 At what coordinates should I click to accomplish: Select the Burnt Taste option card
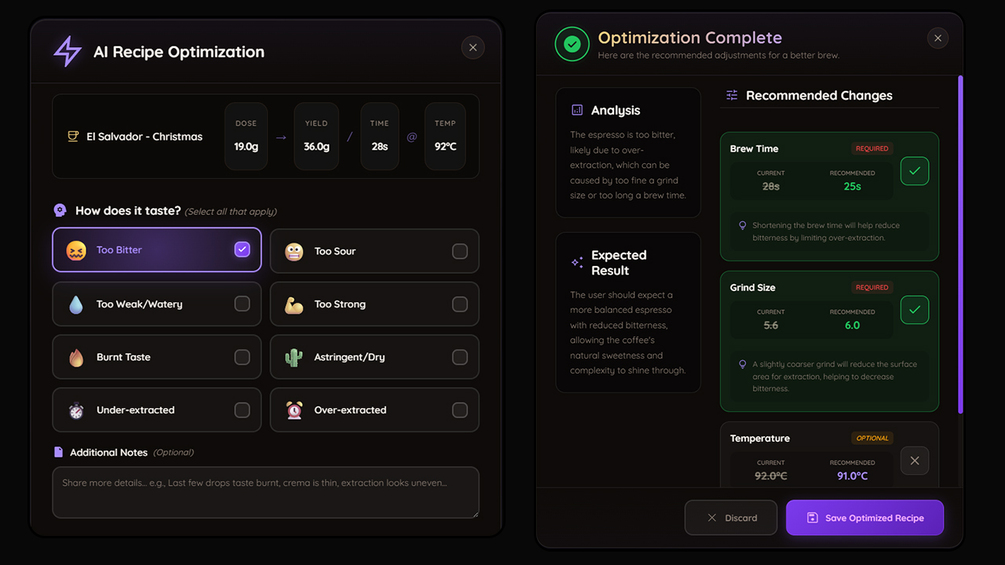point(157,357)
